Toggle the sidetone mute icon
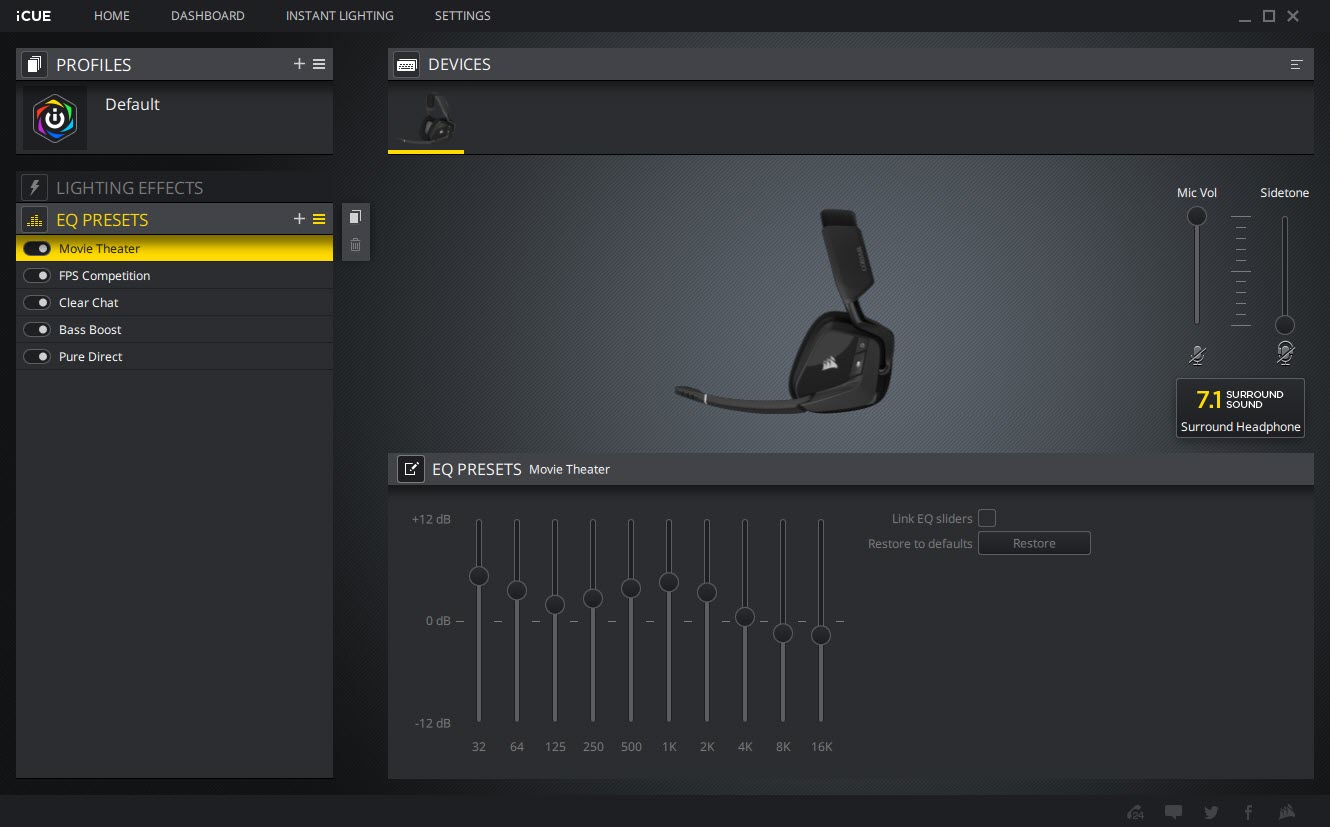The height and width of the screenshot is (827, 1330). point(1285,353)
